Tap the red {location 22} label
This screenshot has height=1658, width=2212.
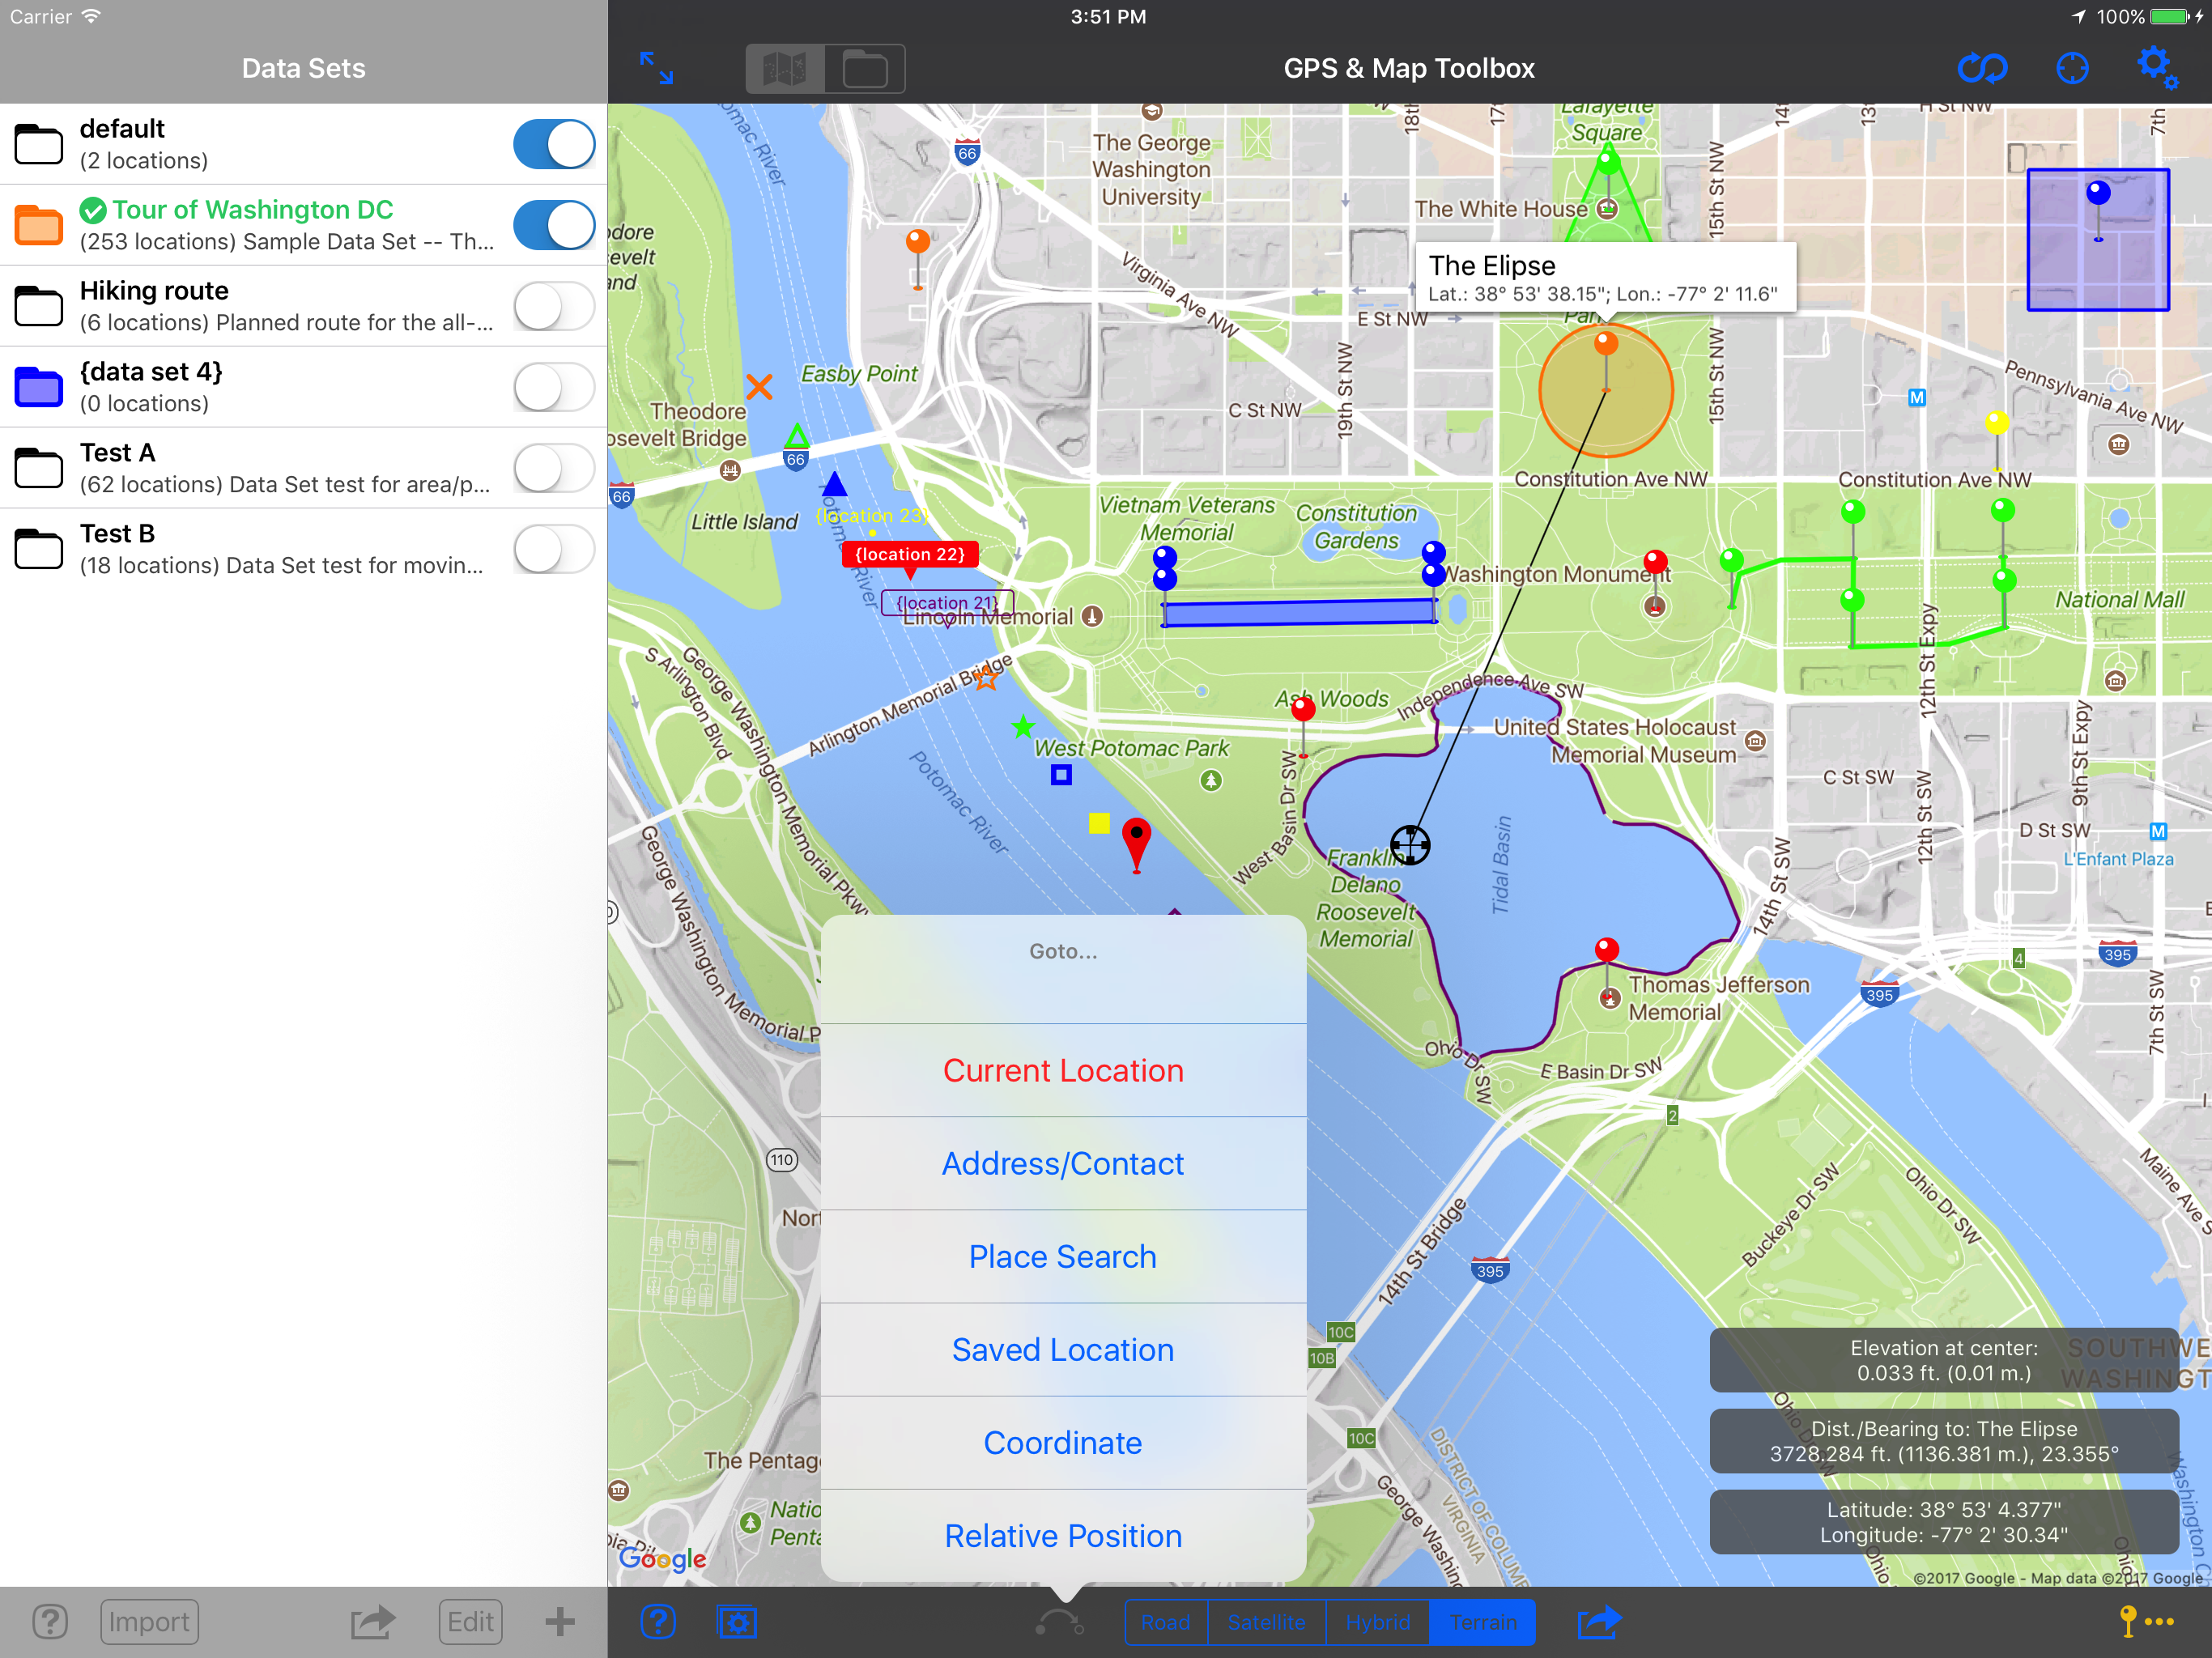(909, 554)
